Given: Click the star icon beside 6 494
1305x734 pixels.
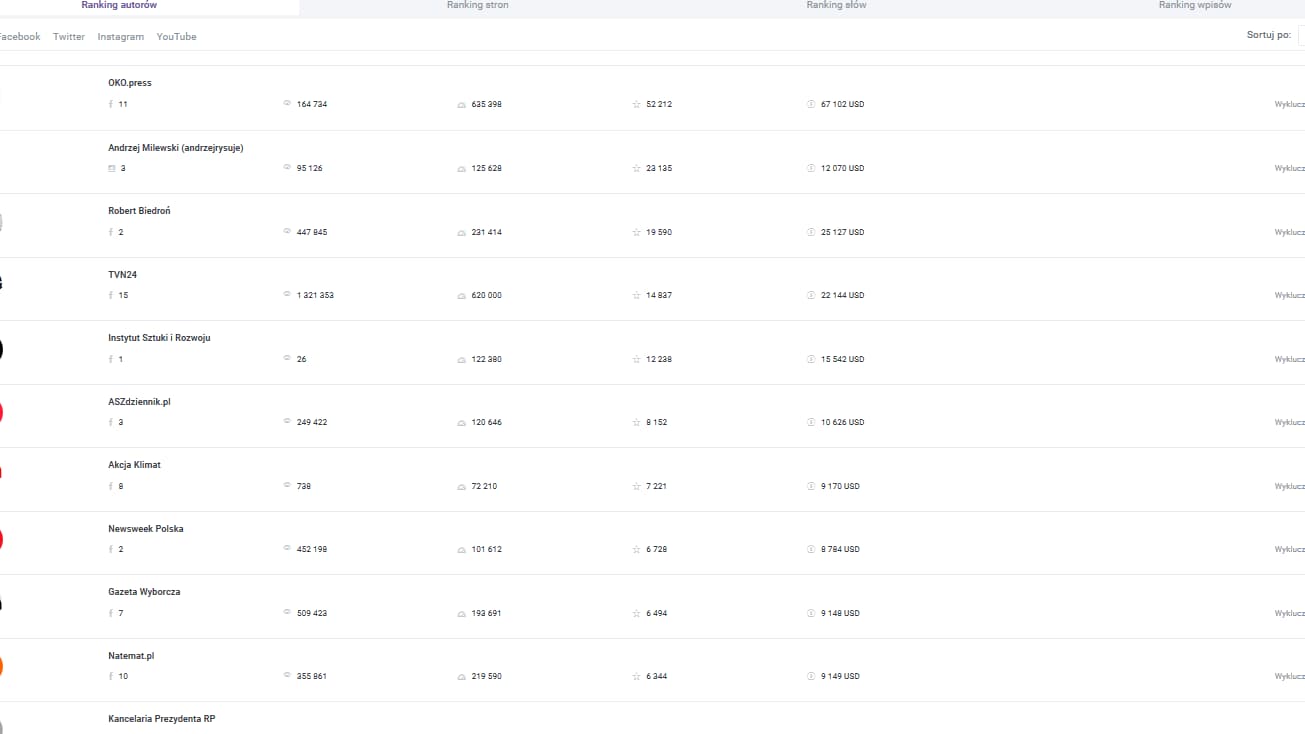Looking at the screenshot, I should (636, 613).
